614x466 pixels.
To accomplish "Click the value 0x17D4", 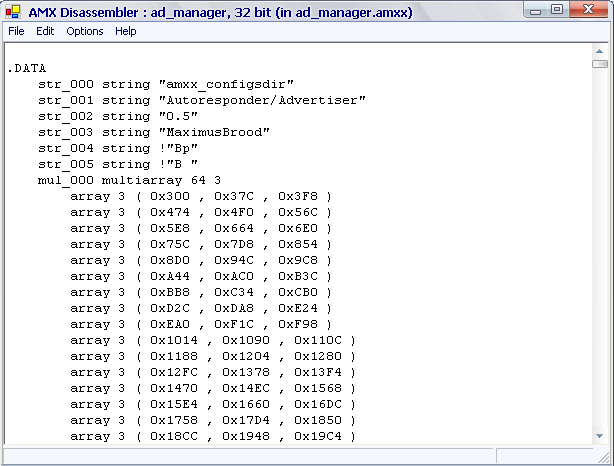I will 246,421.
